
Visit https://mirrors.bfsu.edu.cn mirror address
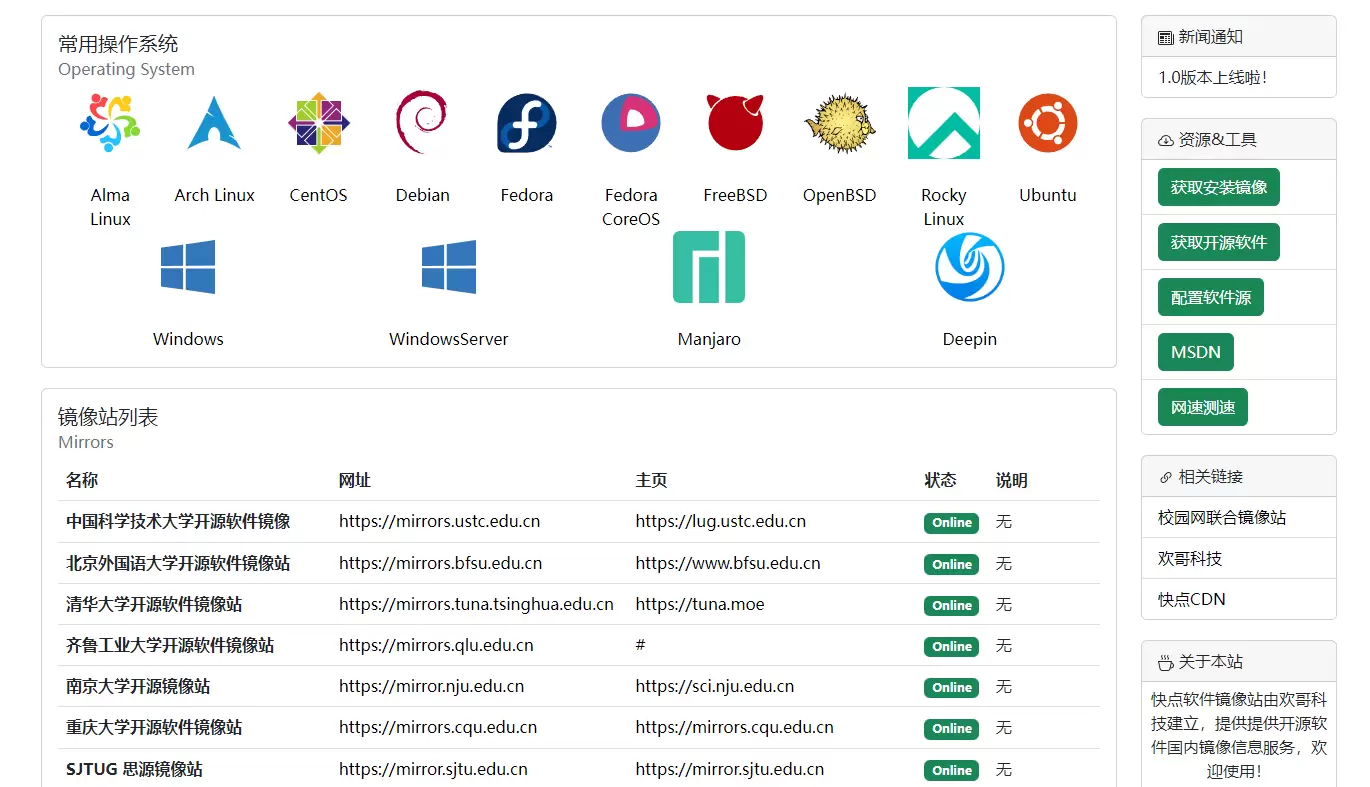440,563
